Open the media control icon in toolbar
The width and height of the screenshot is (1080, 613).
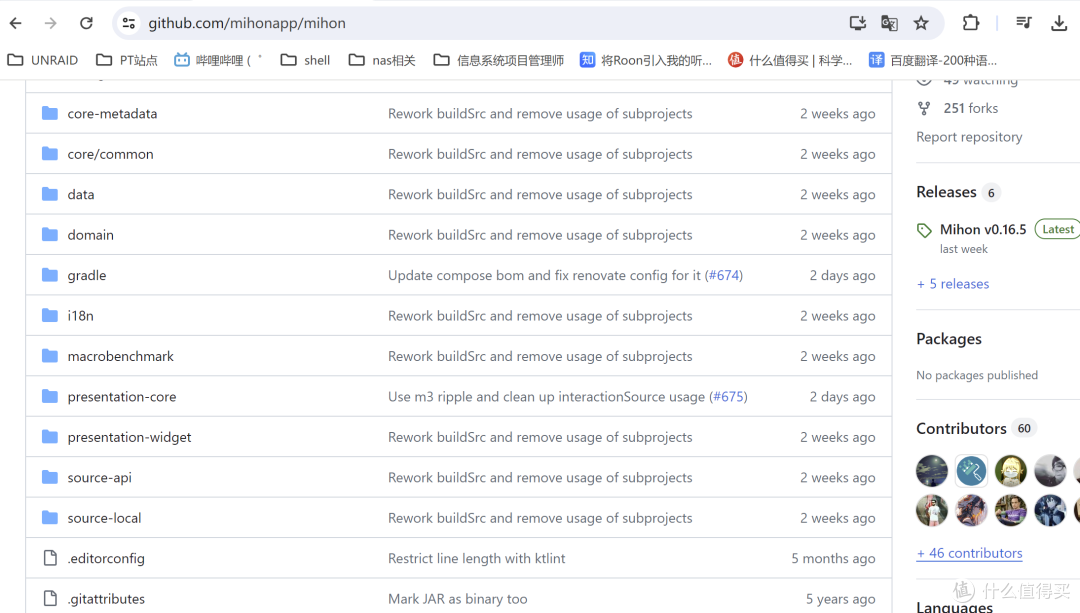[1023, 23]
